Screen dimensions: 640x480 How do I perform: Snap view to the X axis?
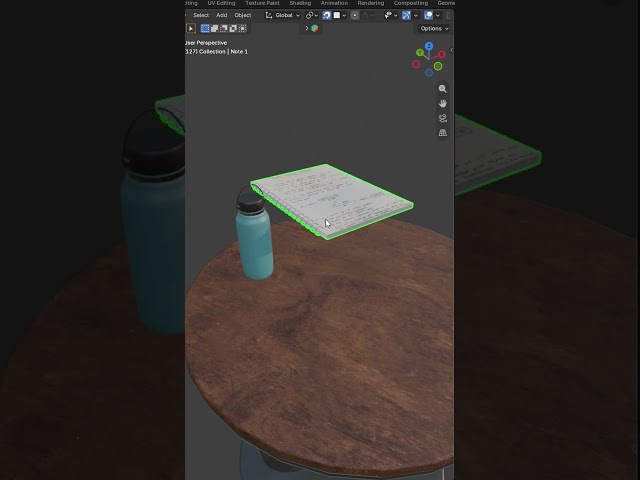click(441, 54)
